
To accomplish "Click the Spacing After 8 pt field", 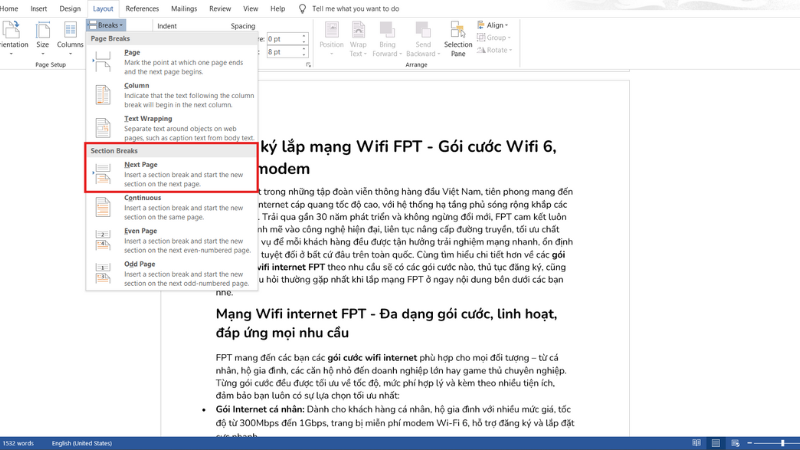I will [284, 52].
